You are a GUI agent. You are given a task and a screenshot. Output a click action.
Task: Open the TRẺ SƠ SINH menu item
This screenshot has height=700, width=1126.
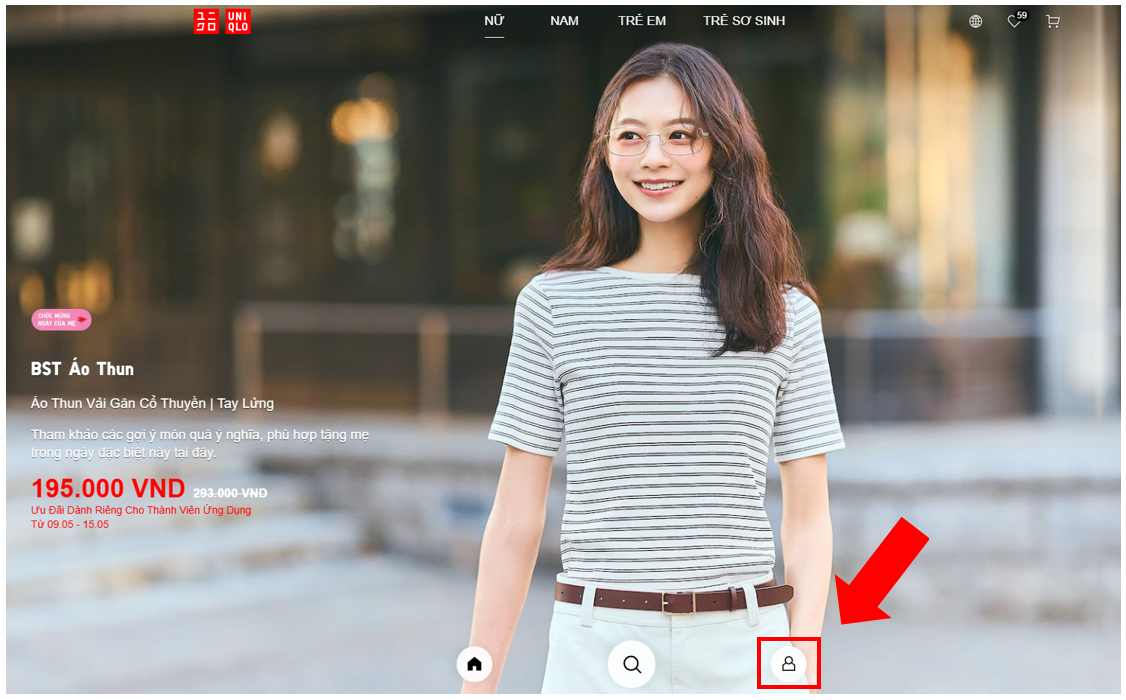744,21
